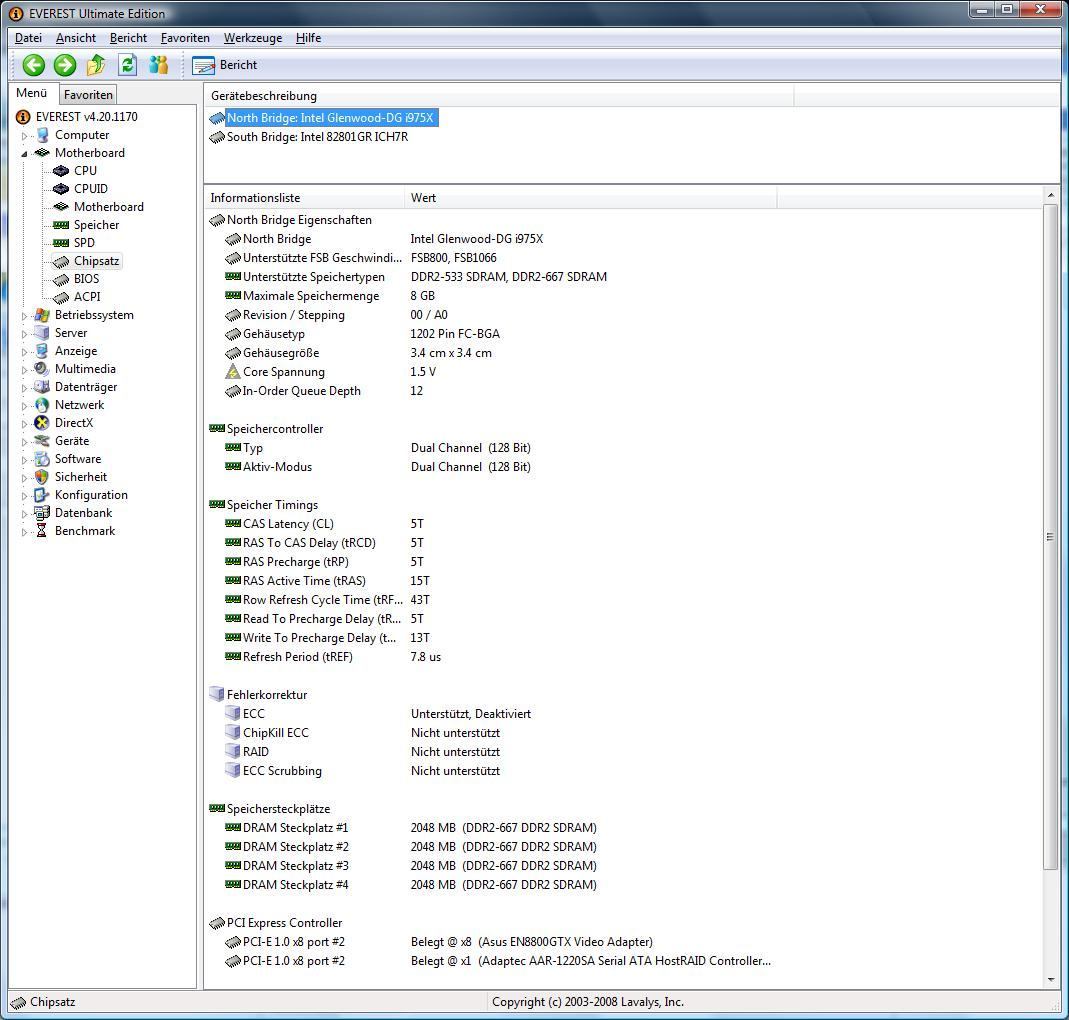
Task: Click the DirectX icon in tree
Action: pyautogui.click(x=42, y=423)
